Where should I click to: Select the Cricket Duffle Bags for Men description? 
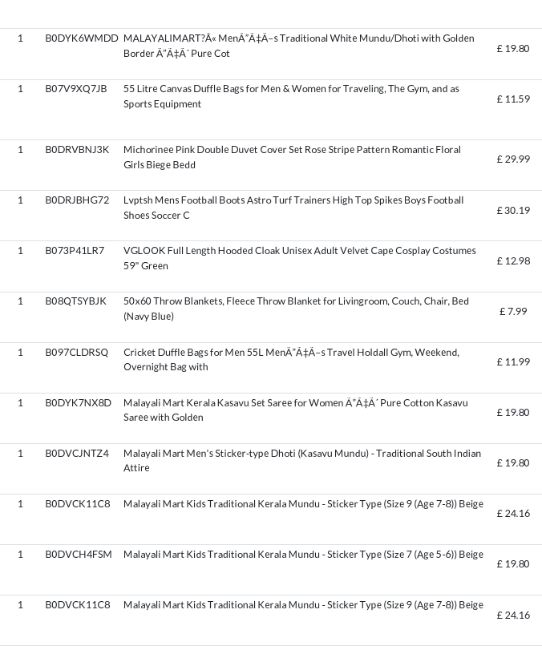[x=291, y=359]
